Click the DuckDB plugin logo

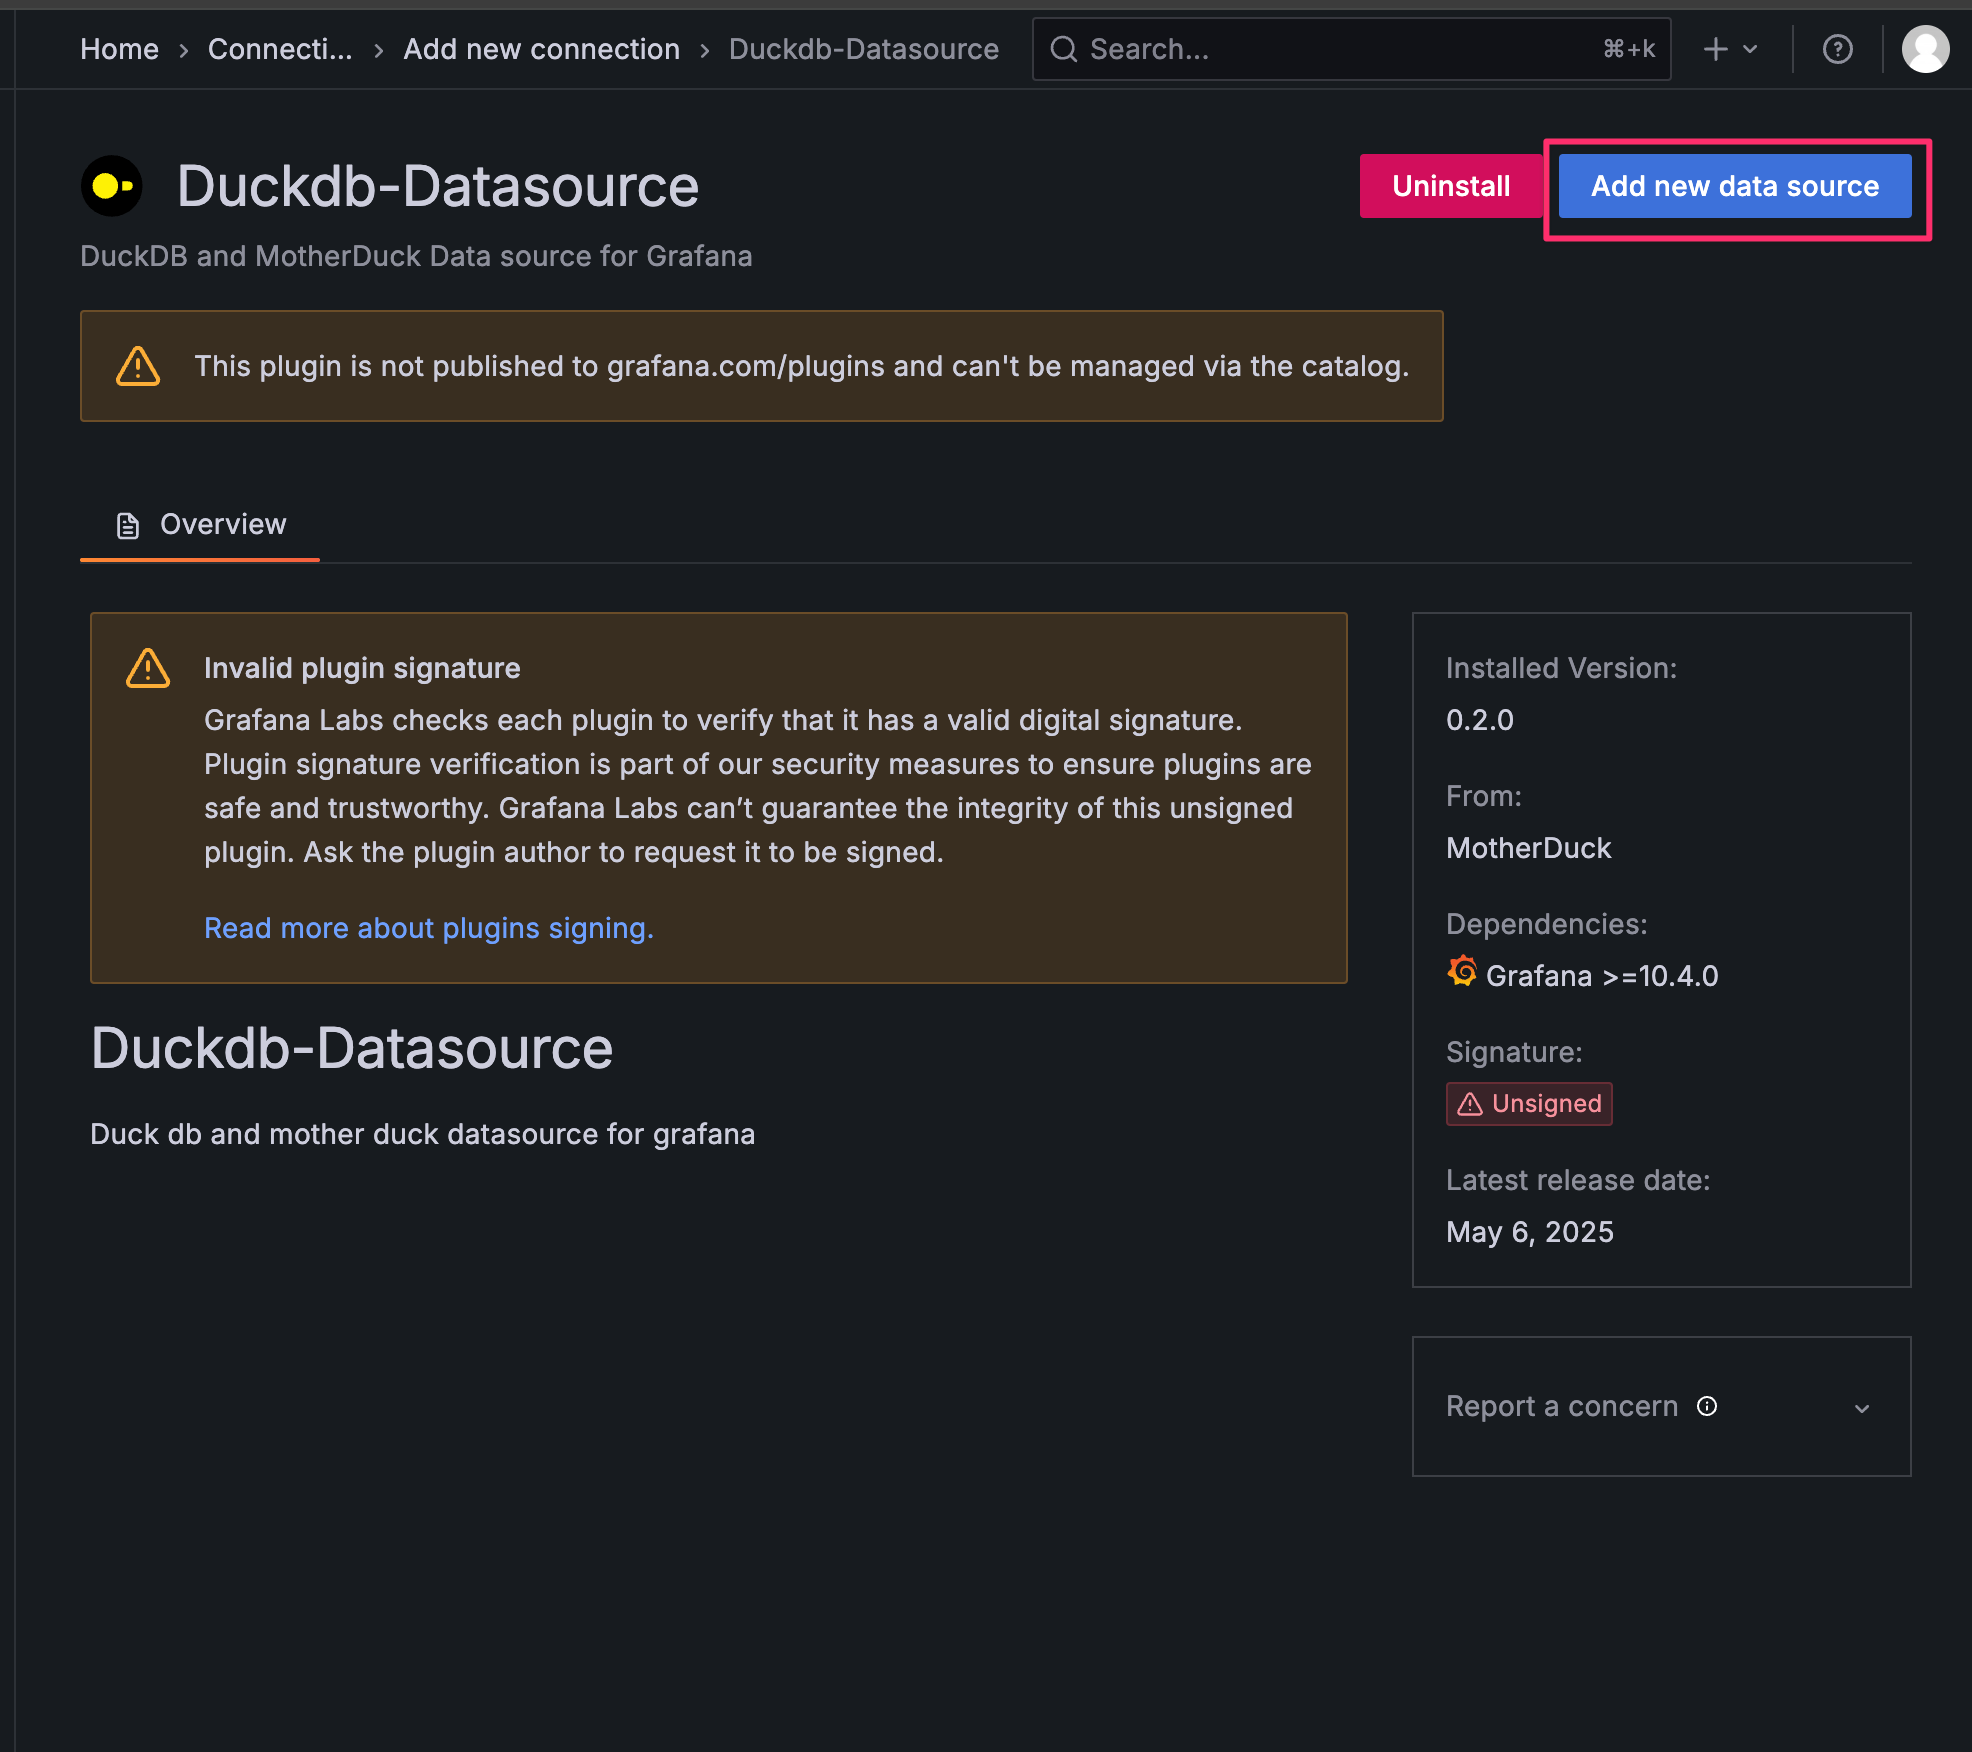point(112,186)
